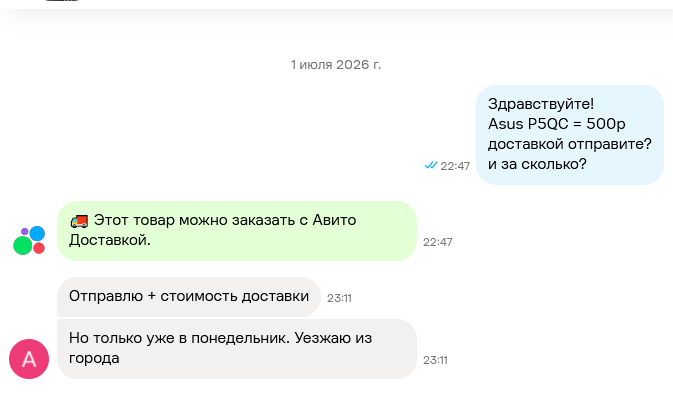673x406 pixels.
Task: Select the "Asus P5QC = 500р" line
Action: click(557, 124)
